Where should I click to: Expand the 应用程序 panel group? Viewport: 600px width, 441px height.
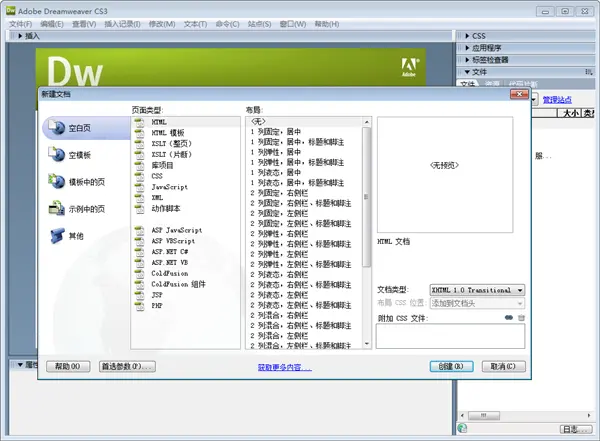pos(467,48)
